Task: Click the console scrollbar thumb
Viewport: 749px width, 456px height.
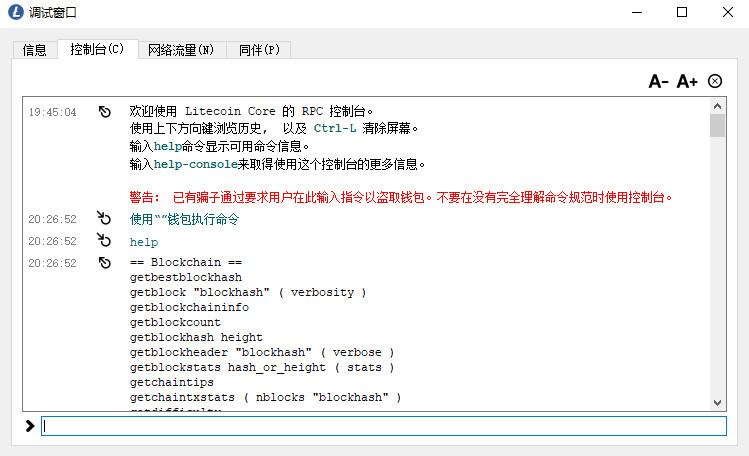Action: tap(717, 125)
